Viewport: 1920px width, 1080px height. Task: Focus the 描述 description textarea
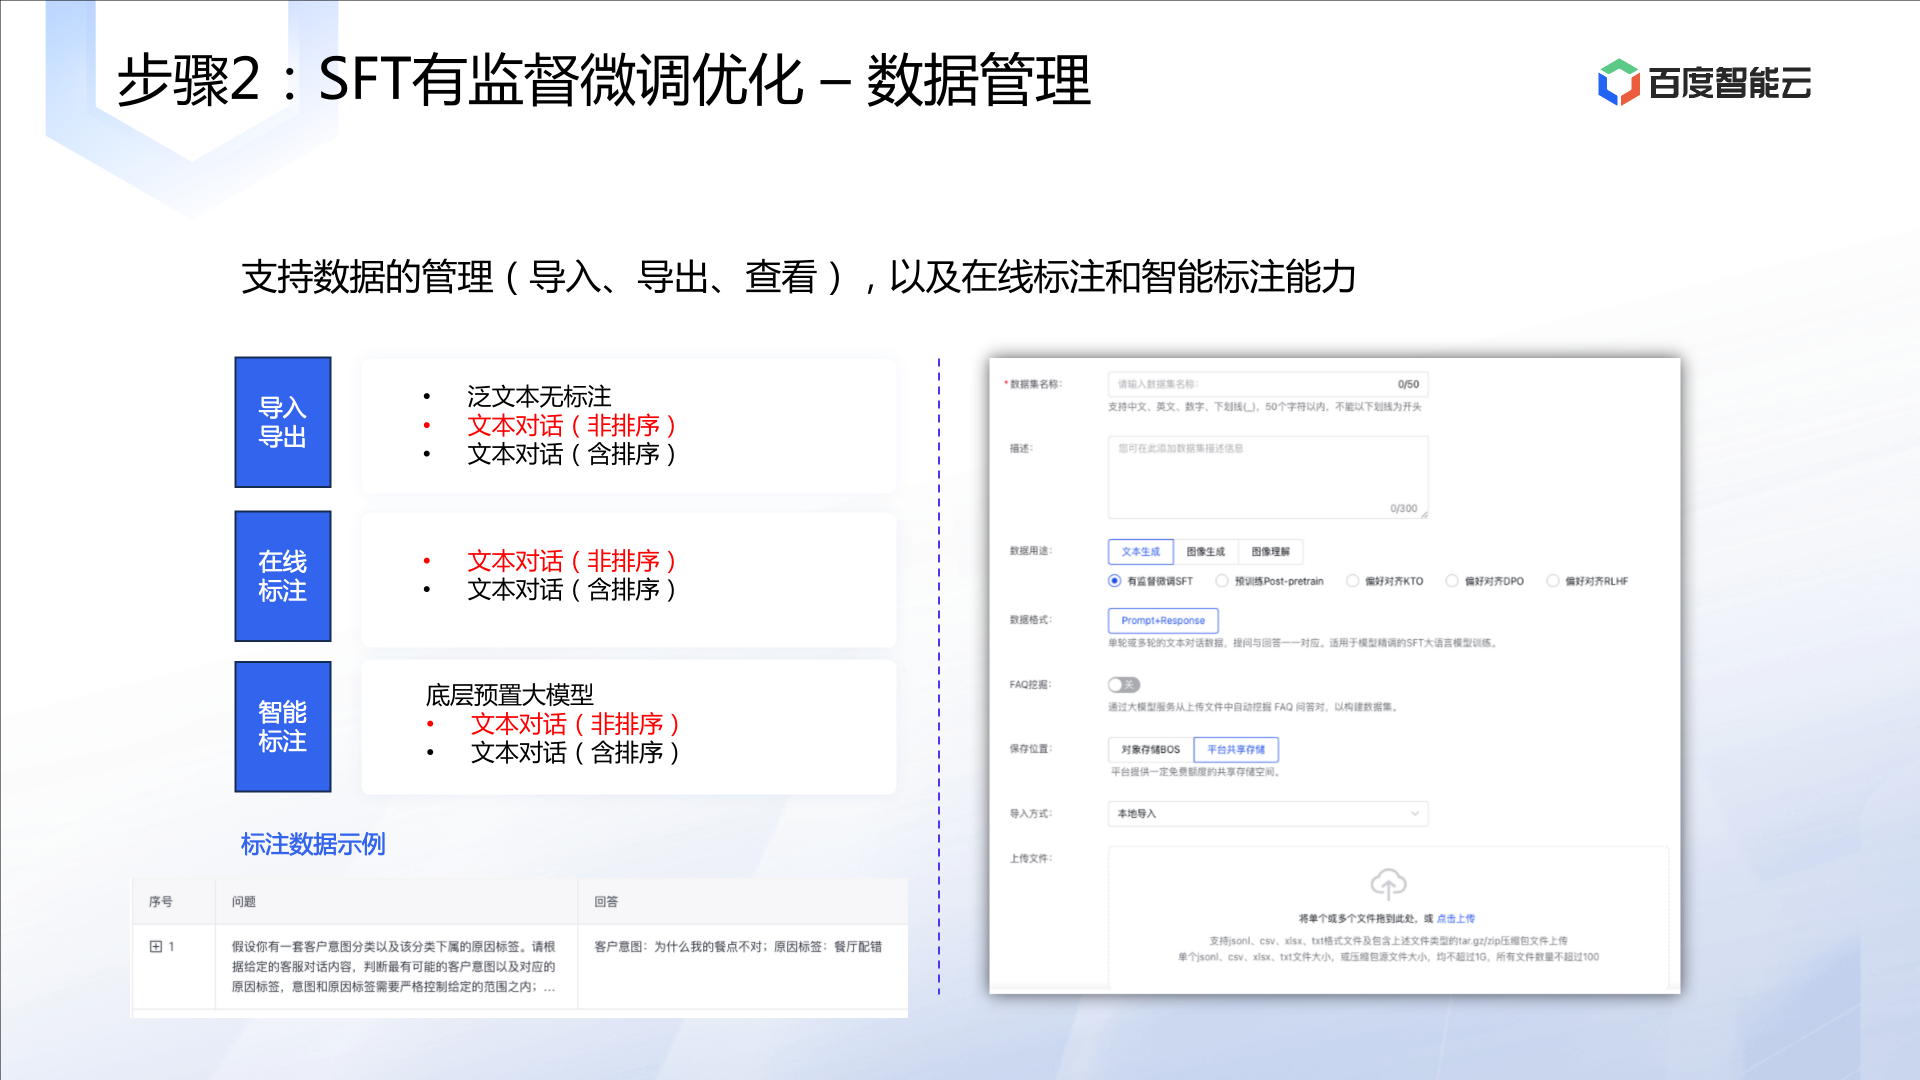click(x=1268, y=477)
